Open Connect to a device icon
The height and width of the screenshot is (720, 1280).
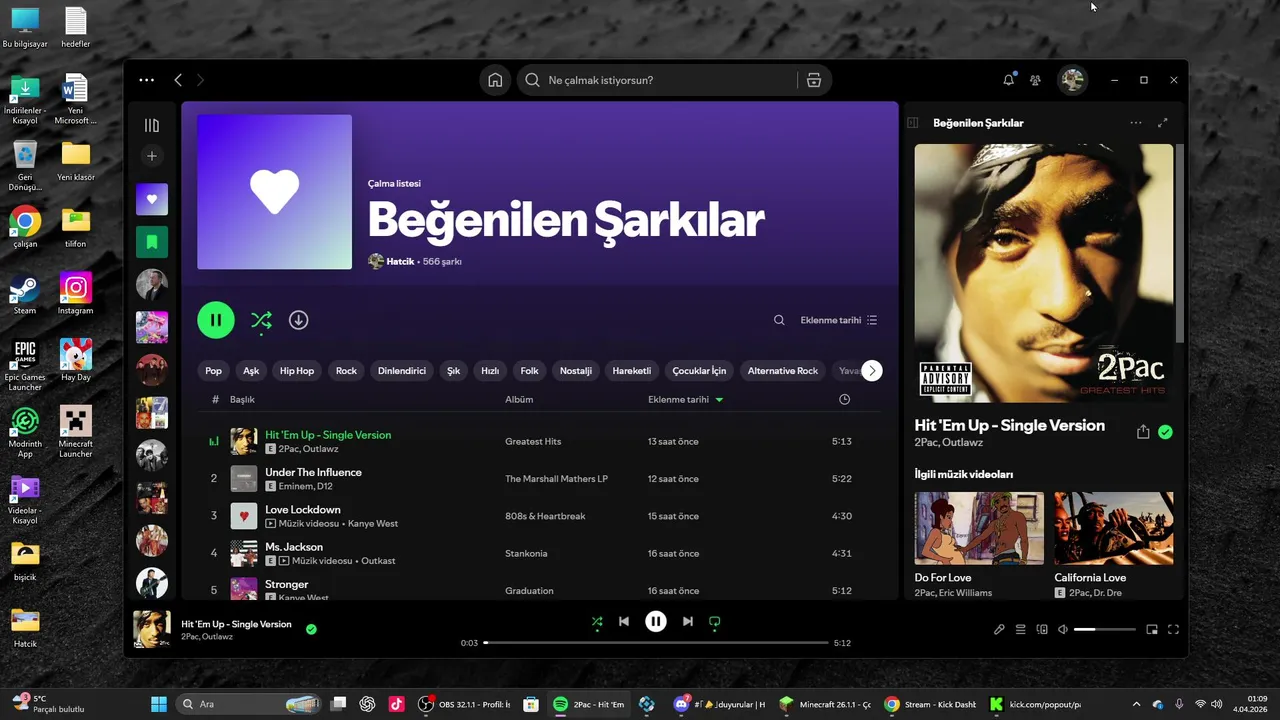pyautogui.click(x=1042, y=629)
